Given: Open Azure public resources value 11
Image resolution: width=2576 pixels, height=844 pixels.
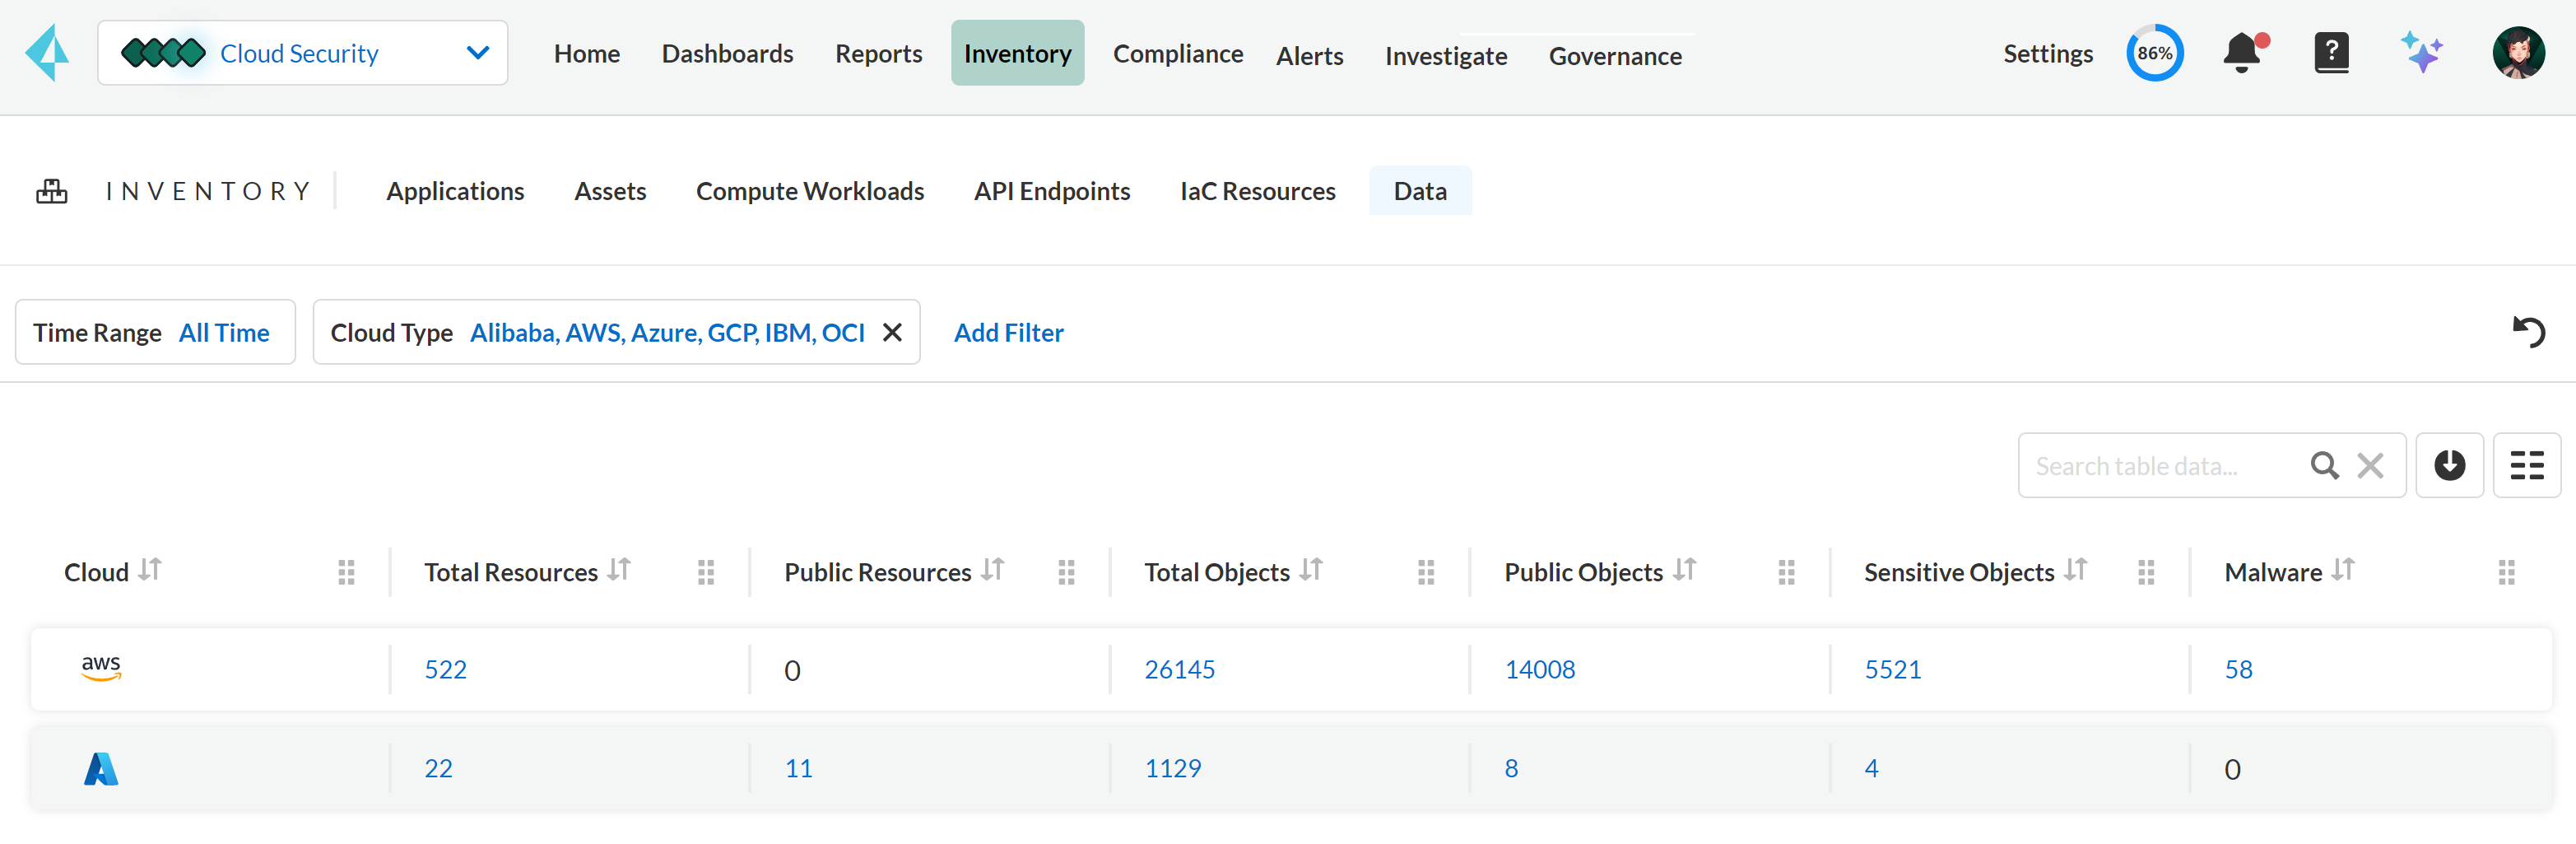Looking at the screenshot, I should click(x=798, y=768).
